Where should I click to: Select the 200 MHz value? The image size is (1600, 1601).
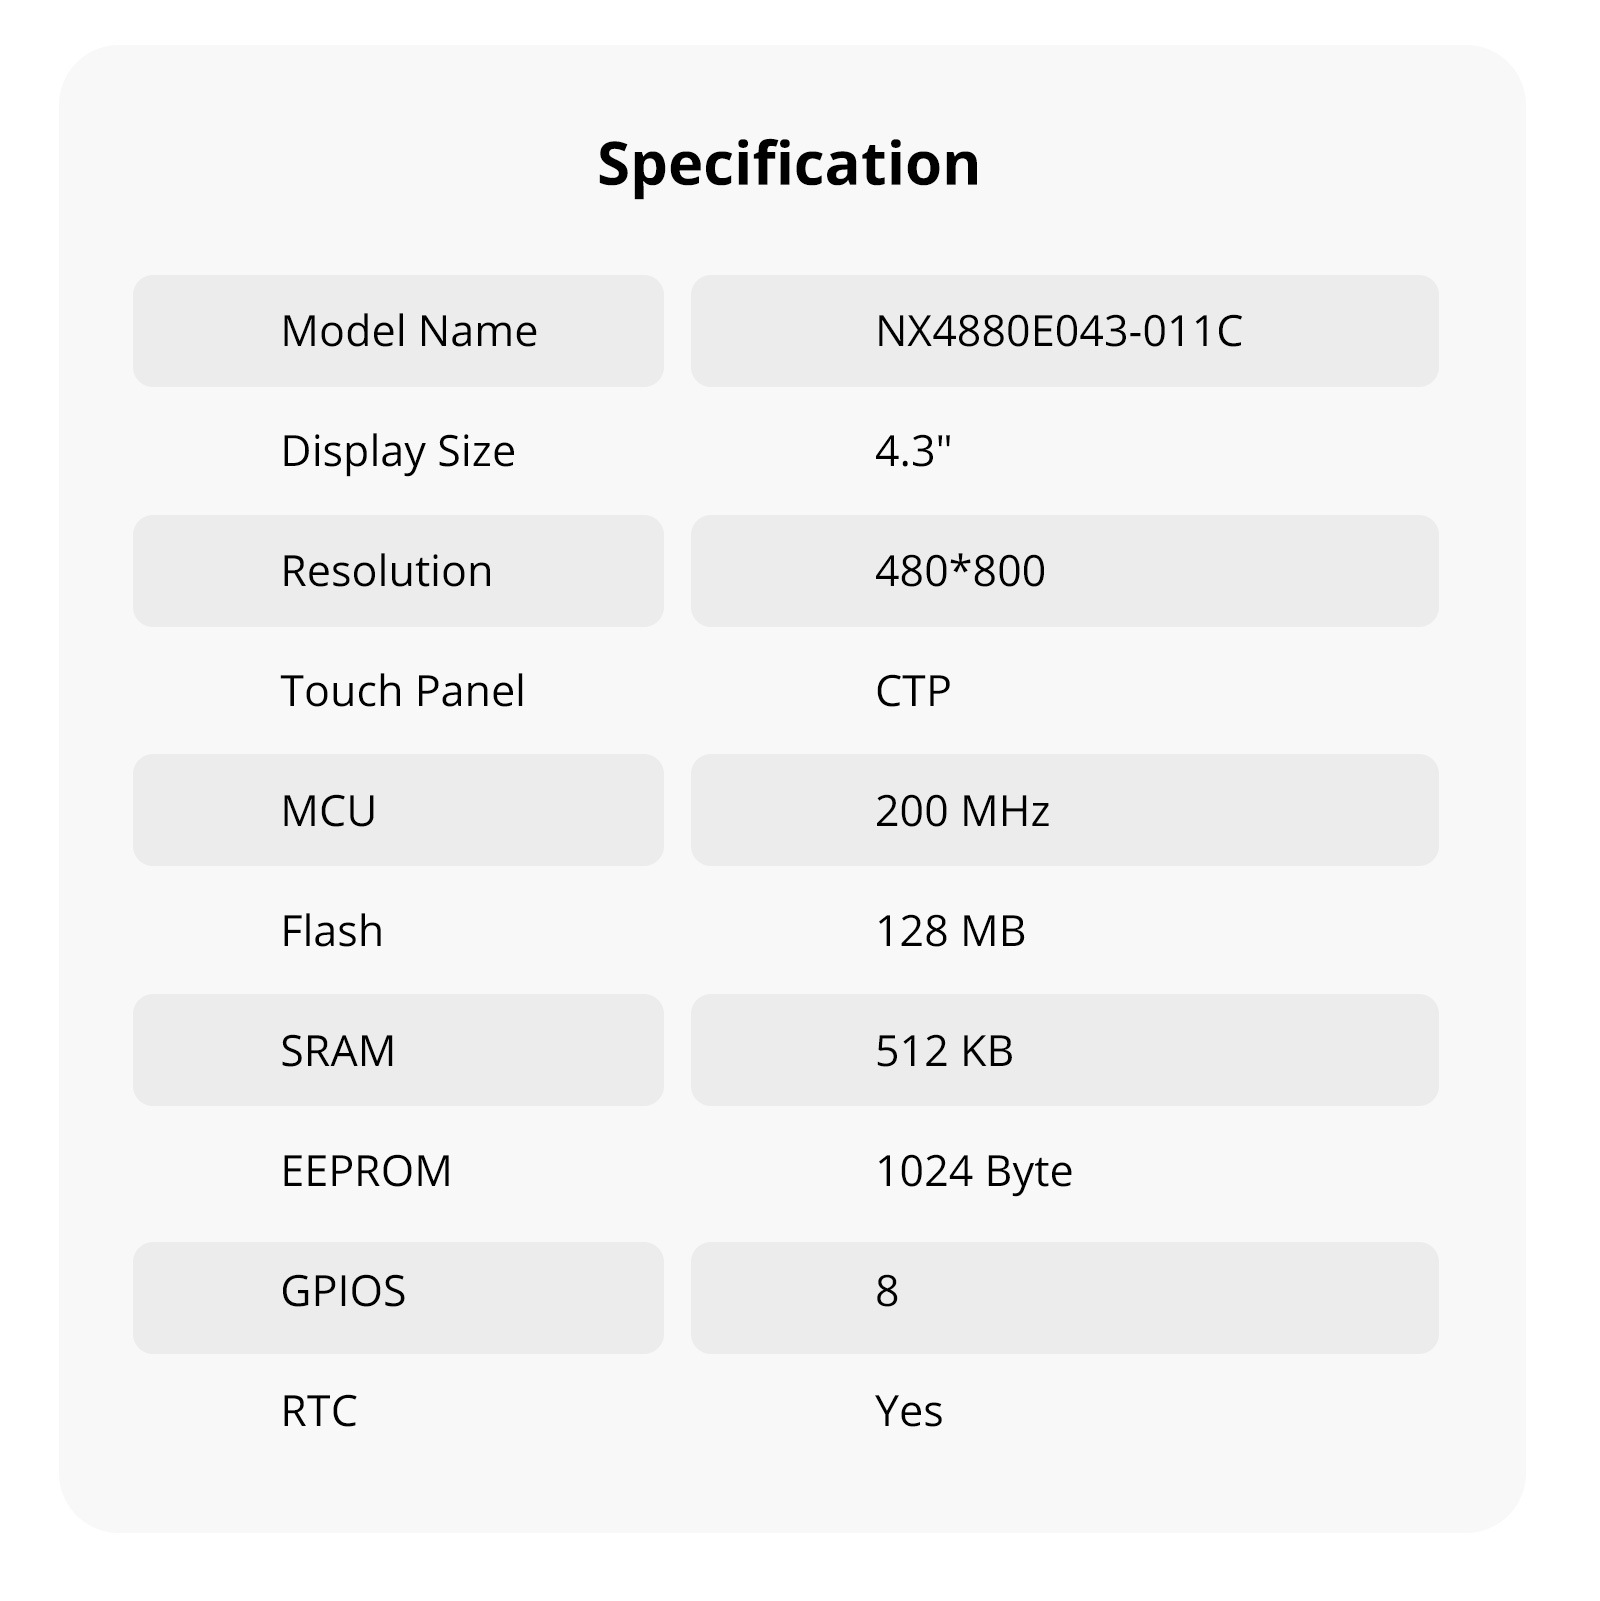point(962,811)
